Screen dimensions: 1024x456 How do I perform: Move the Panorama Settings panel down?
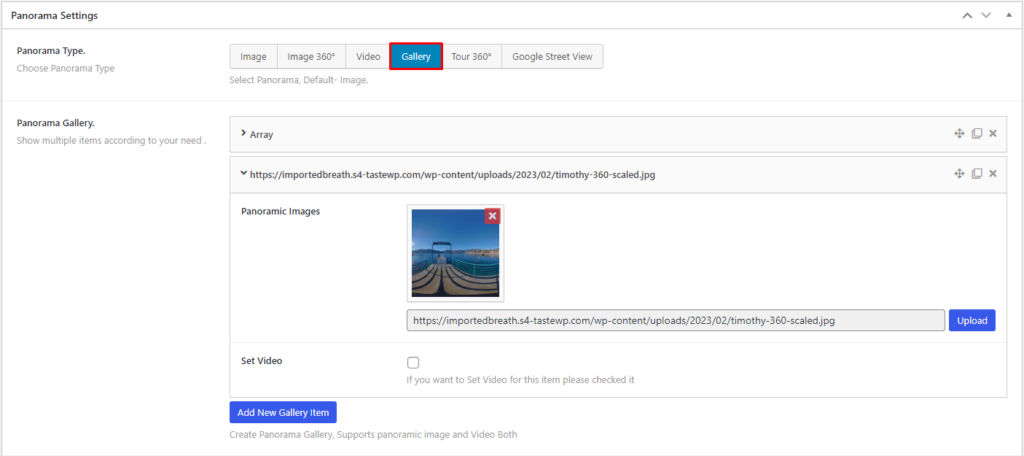[986, 16]
